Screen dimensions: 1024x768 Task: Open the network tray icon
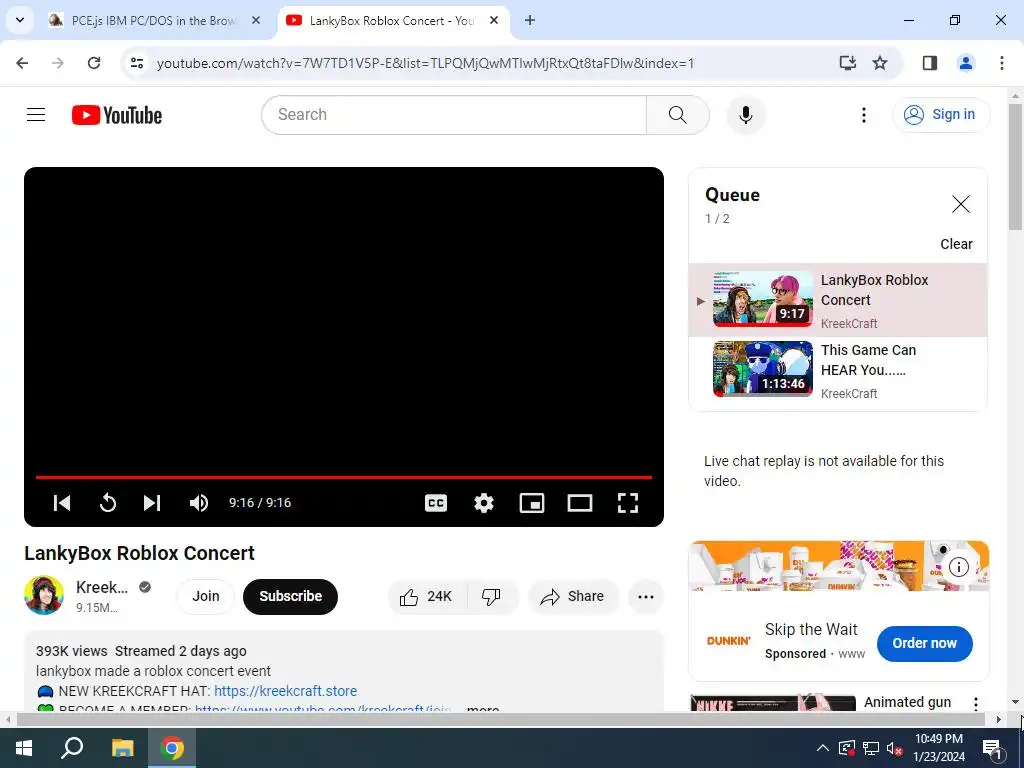click(x=871, y=748)
